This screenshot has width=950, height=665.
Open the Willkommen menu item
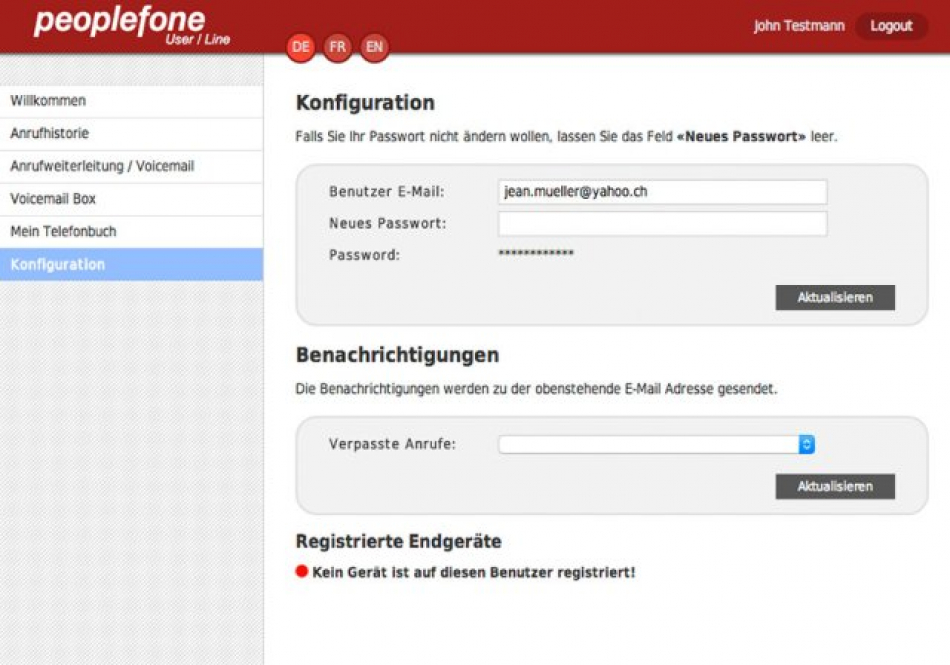pyautogui.click(x=131, y=101)
